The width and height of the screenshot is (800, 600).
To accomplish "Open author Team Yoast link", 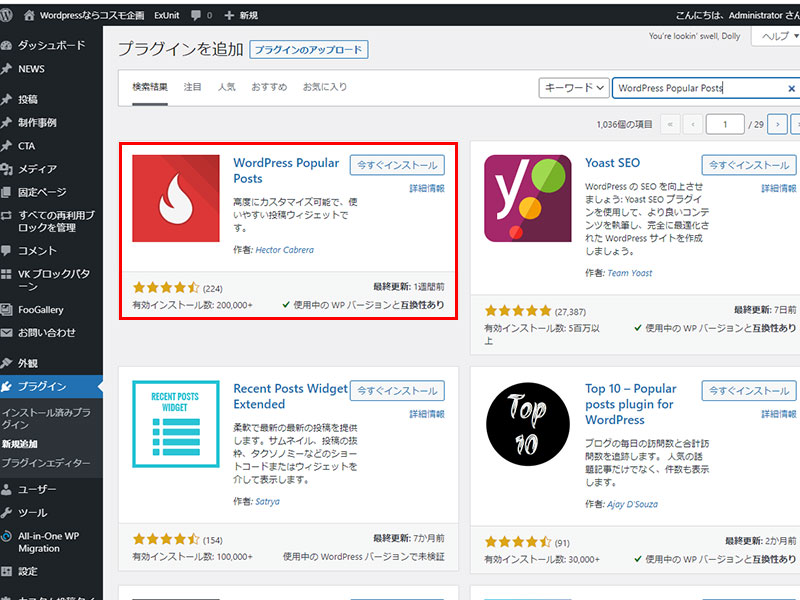I will tap(630, 273).
